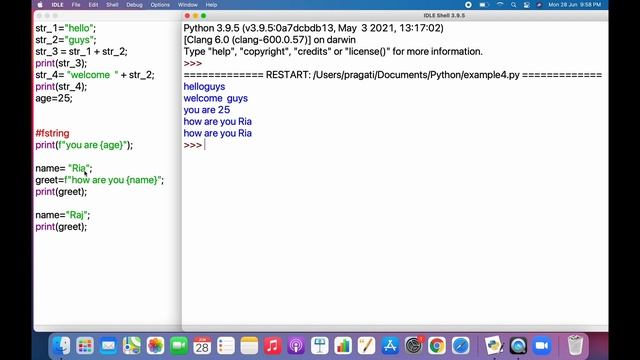Viewport: 640px width, 360px height.
Task: Zoom the IDLE Shell window
Action: (204, 16)
